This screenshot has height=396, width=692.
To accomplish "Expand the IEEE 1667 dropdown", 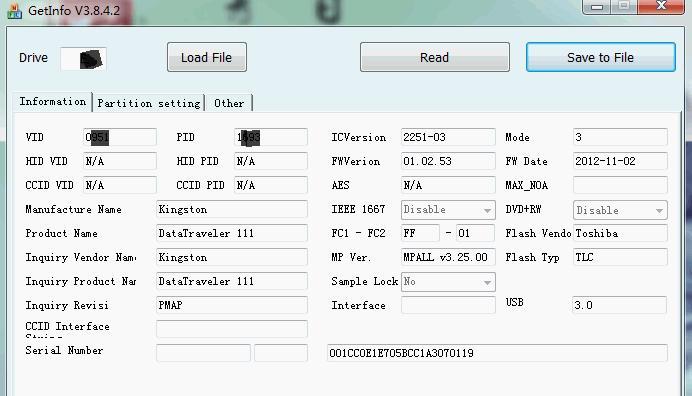I will tap(448, 210).
